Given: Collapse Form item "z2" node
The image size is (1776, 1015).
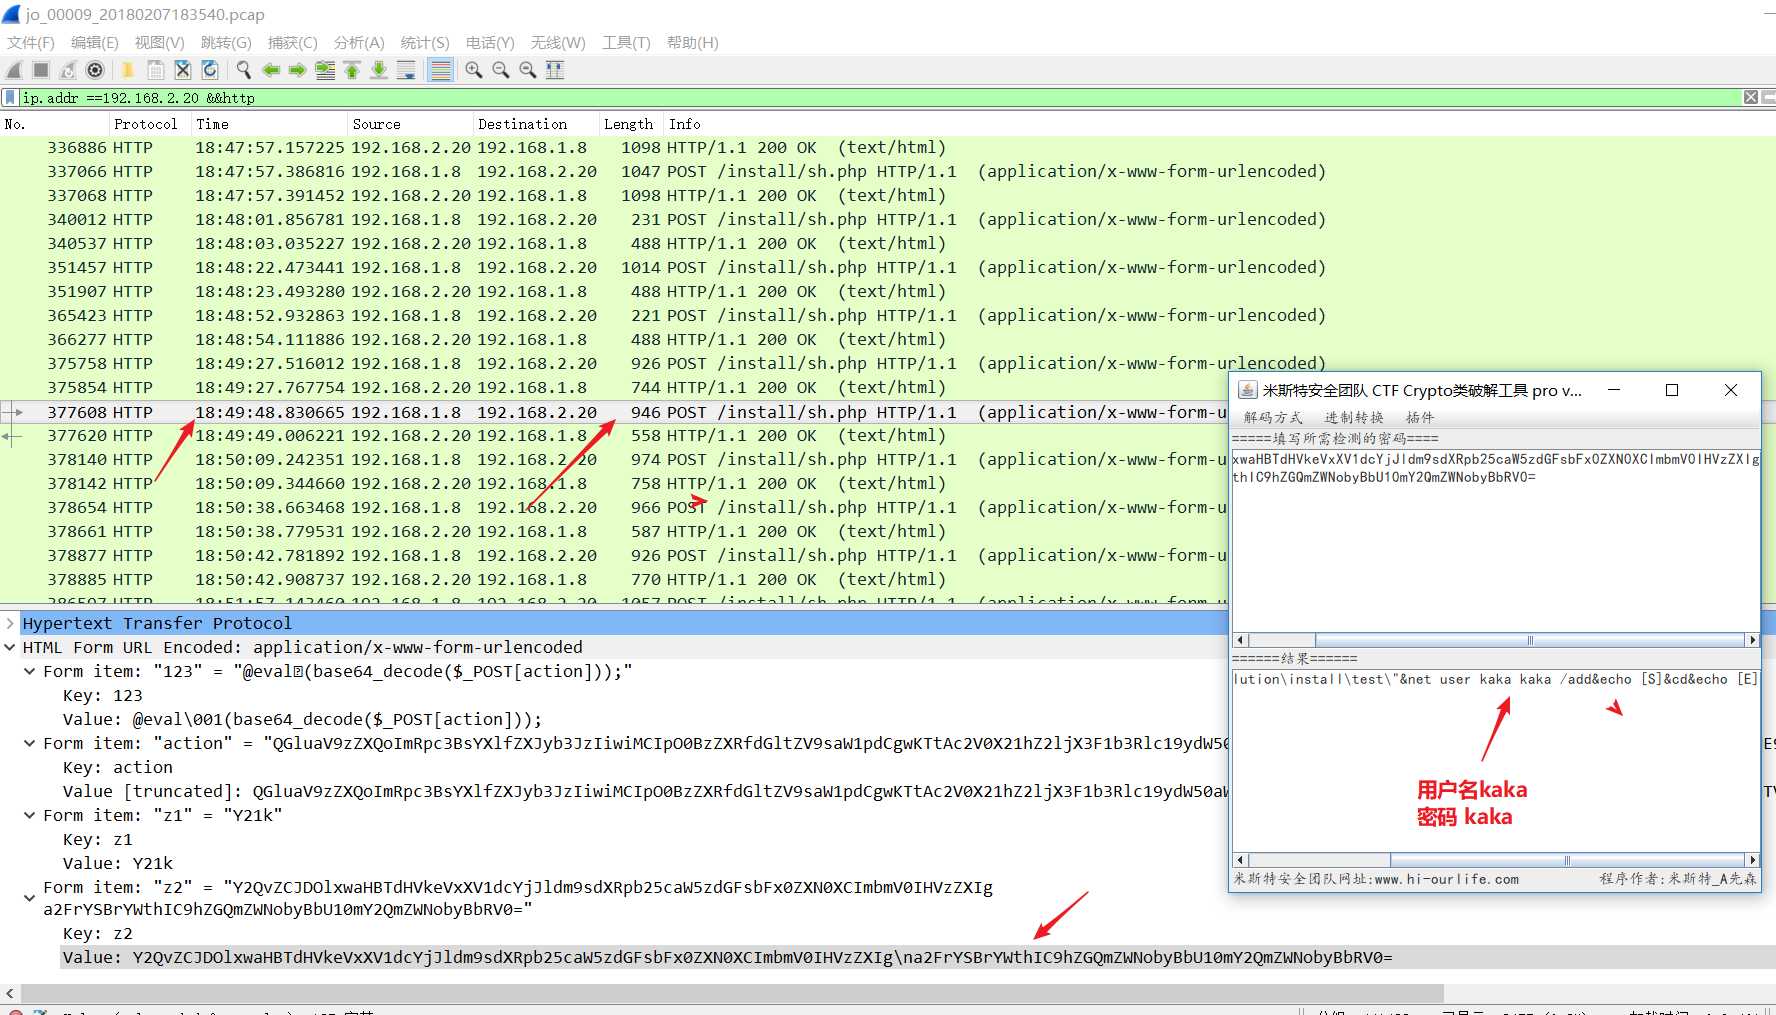Looking at the screenshot, I should (x=30, y=898).
